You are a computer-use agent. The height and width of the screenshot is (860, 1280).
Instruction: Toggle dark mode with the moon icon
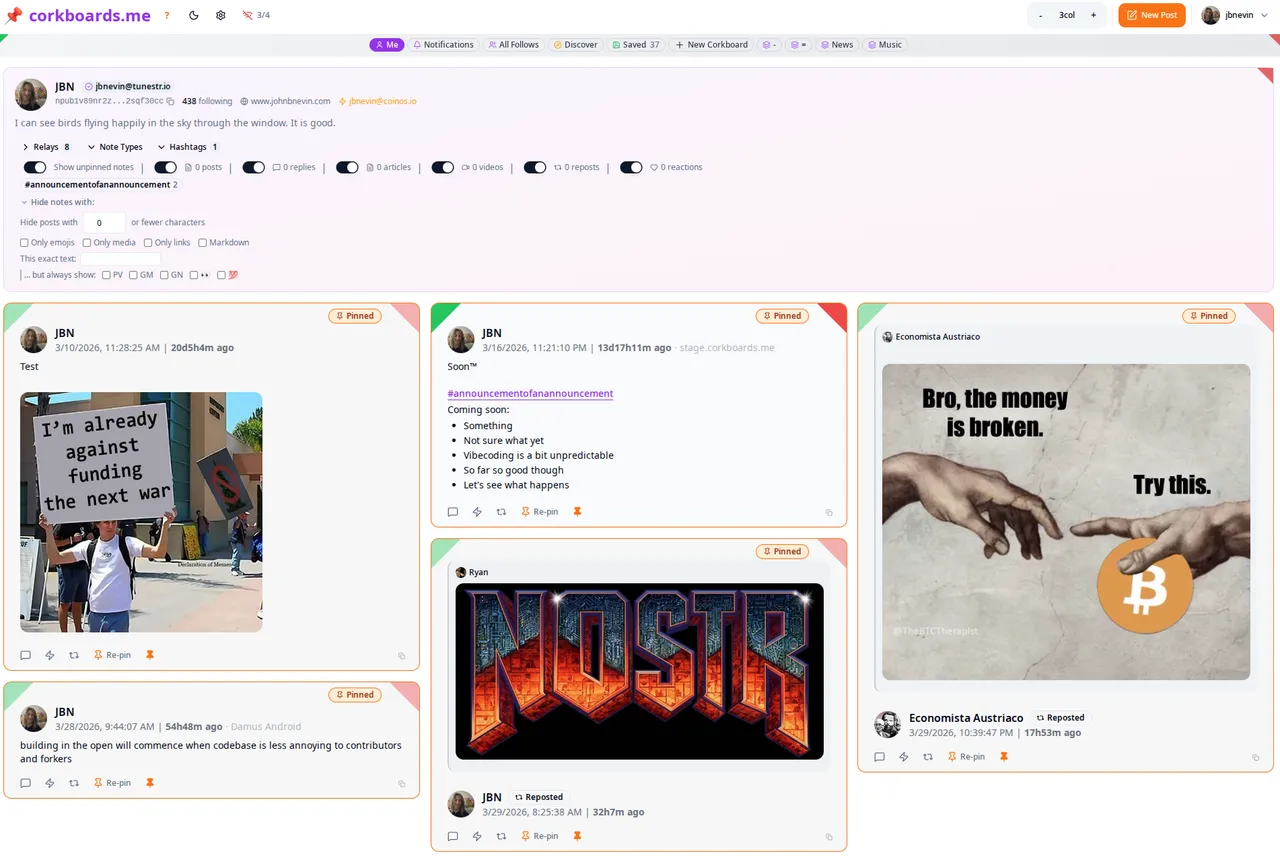pyautogui.click(x=194, y=15)
